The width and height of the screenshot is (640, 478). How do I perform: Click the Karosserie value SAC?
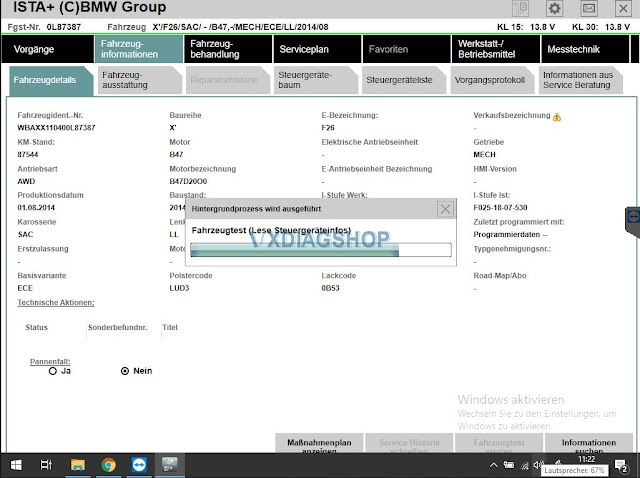(25, 235)
